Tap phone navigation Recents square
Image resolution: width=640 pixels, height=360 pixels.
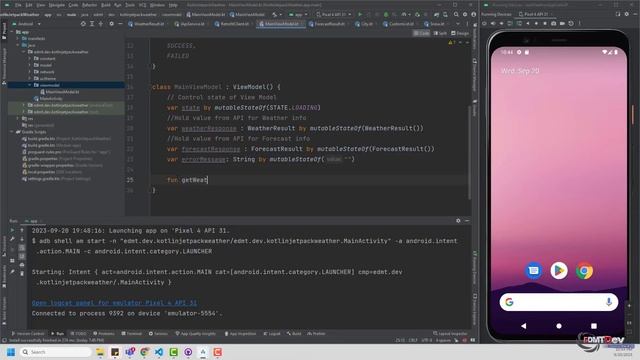(x=594, y=326)
